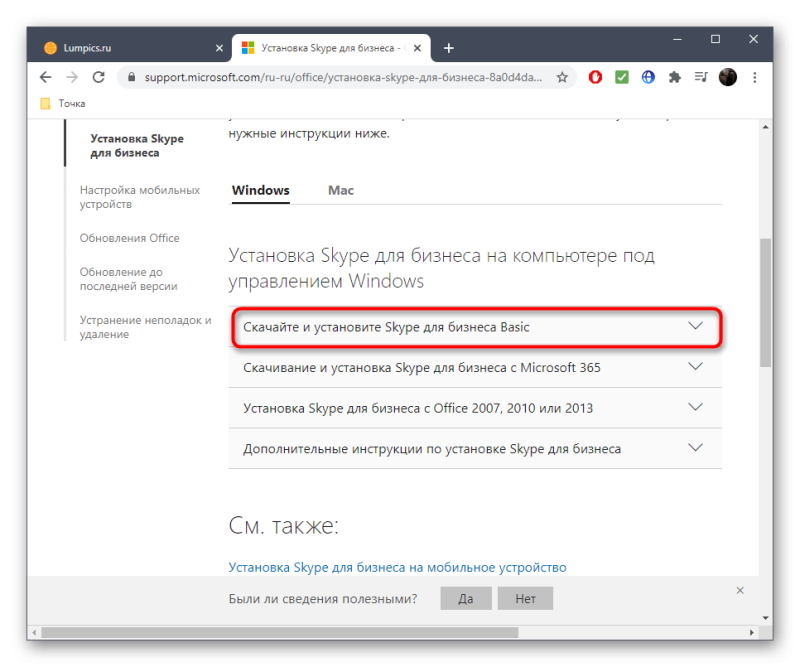
Task: Open a new tab with the plus button
Action: [x=448, y=48]
